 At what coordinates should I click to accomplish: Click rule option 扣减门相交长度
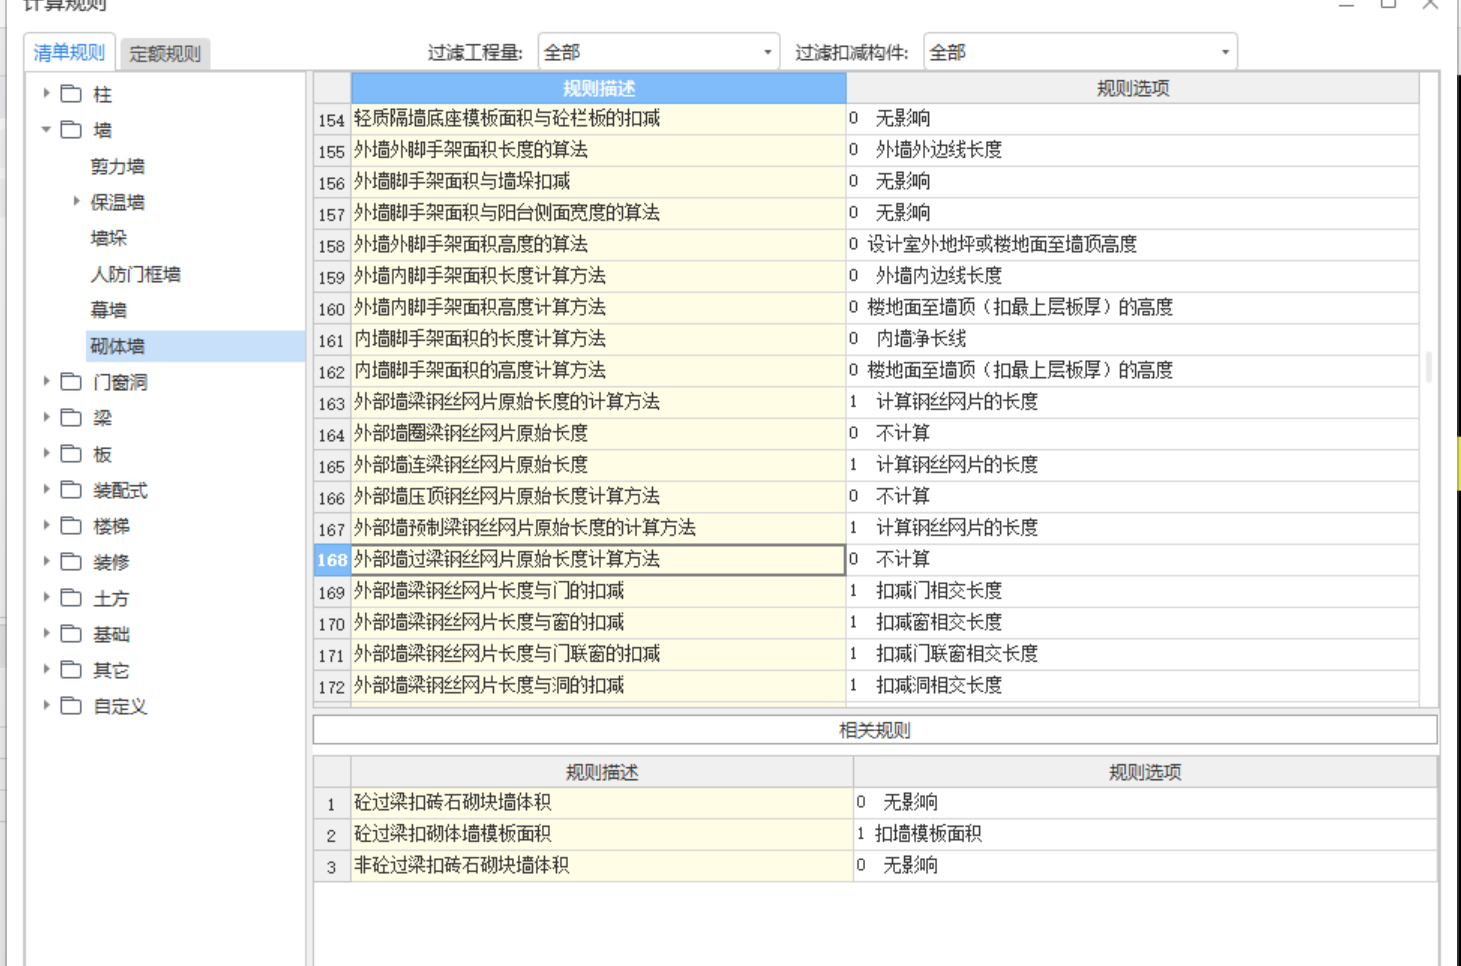point(939,591)
